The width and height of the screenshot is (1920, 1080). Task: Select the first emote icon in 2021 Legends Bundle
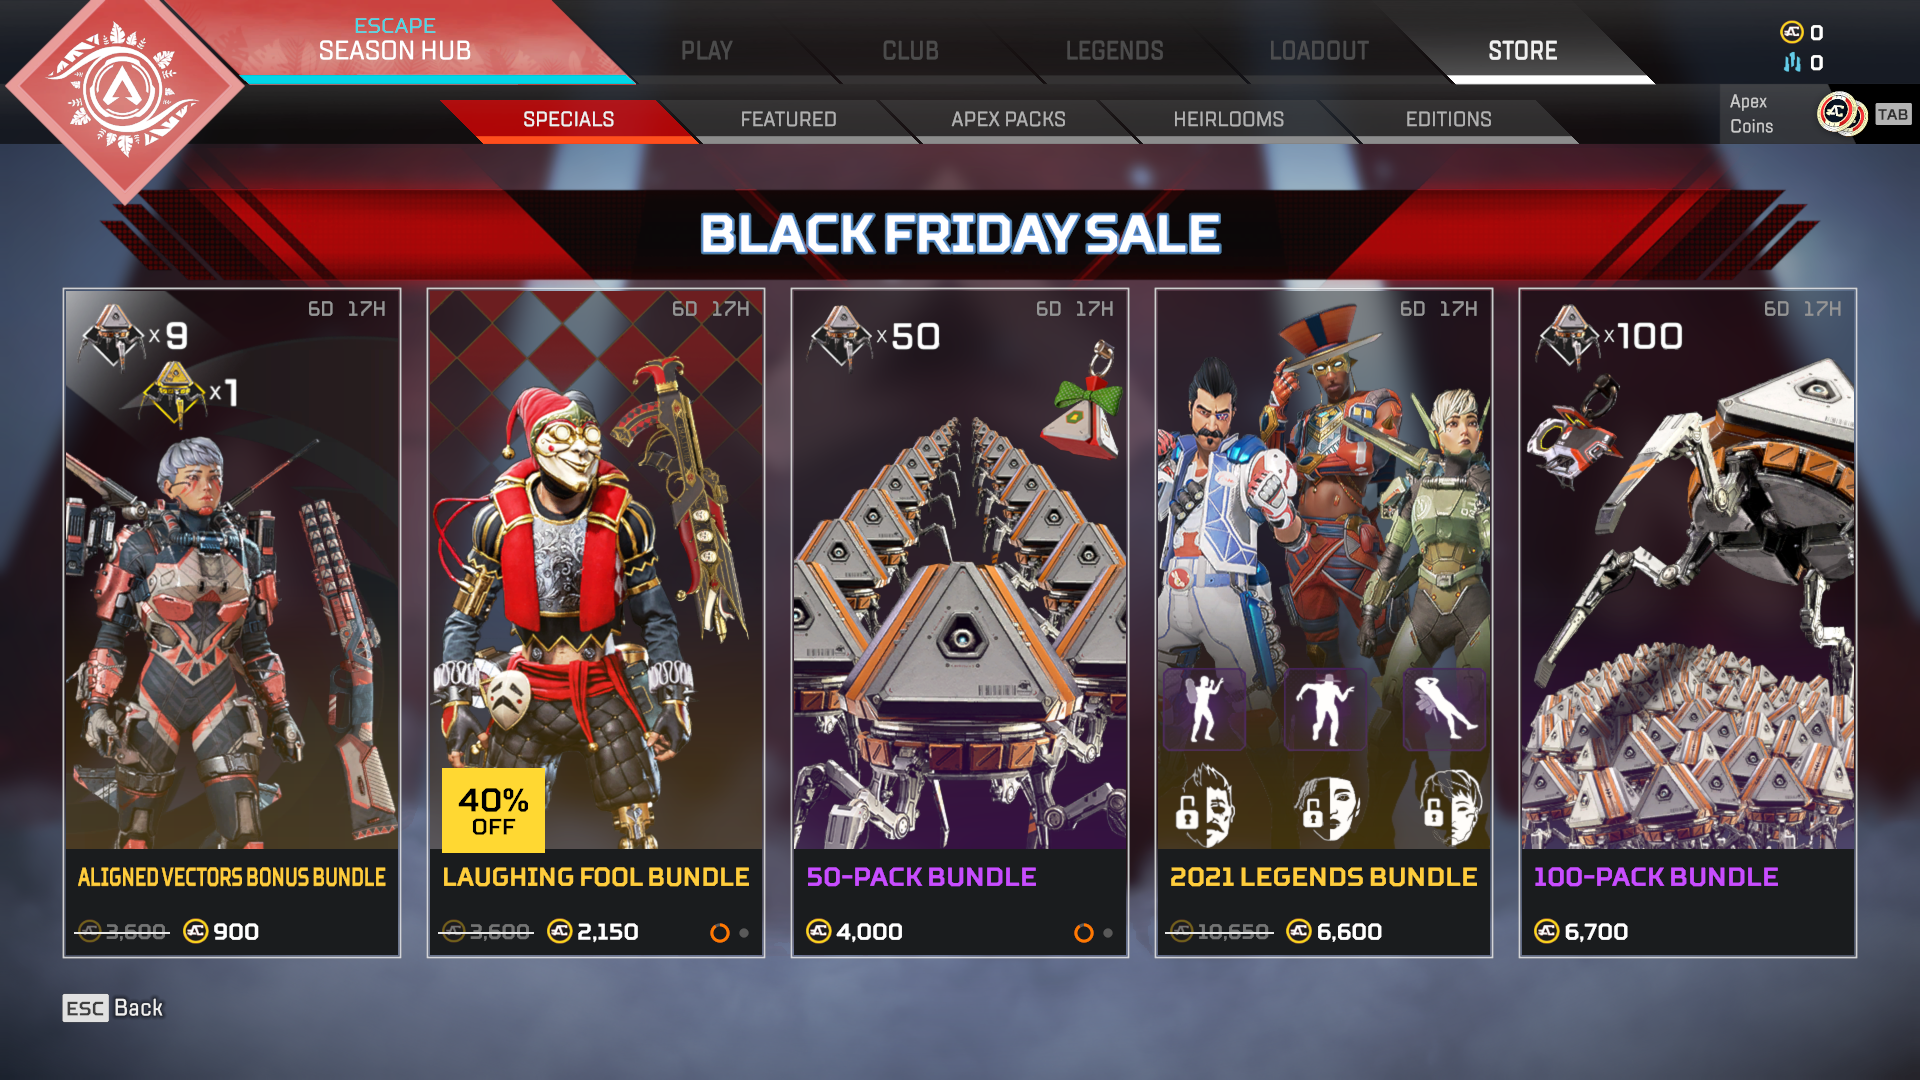(x=1204, y=709)
